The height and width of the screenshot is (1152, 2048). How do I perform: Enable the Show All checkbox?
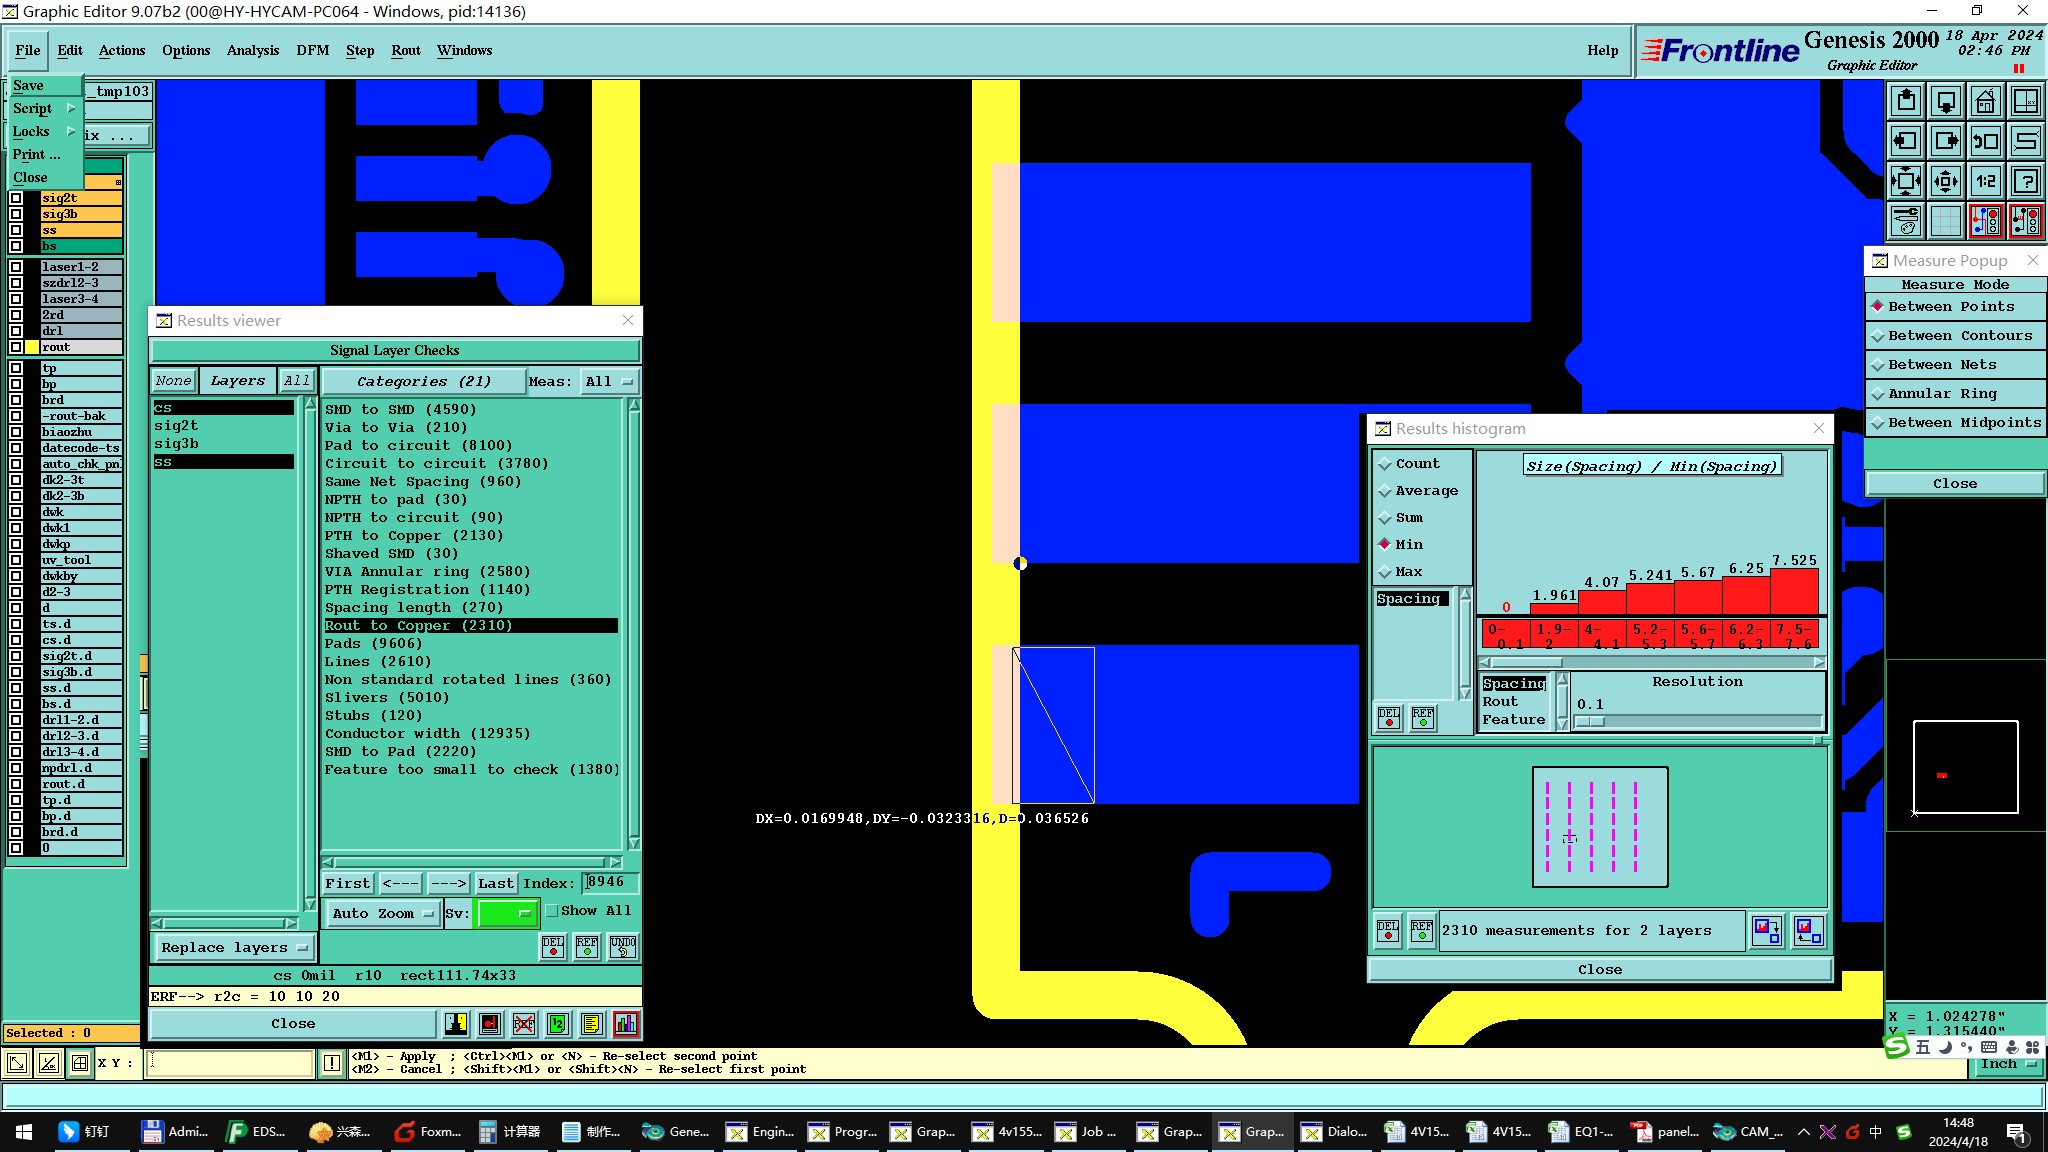[x=552, y=911]
